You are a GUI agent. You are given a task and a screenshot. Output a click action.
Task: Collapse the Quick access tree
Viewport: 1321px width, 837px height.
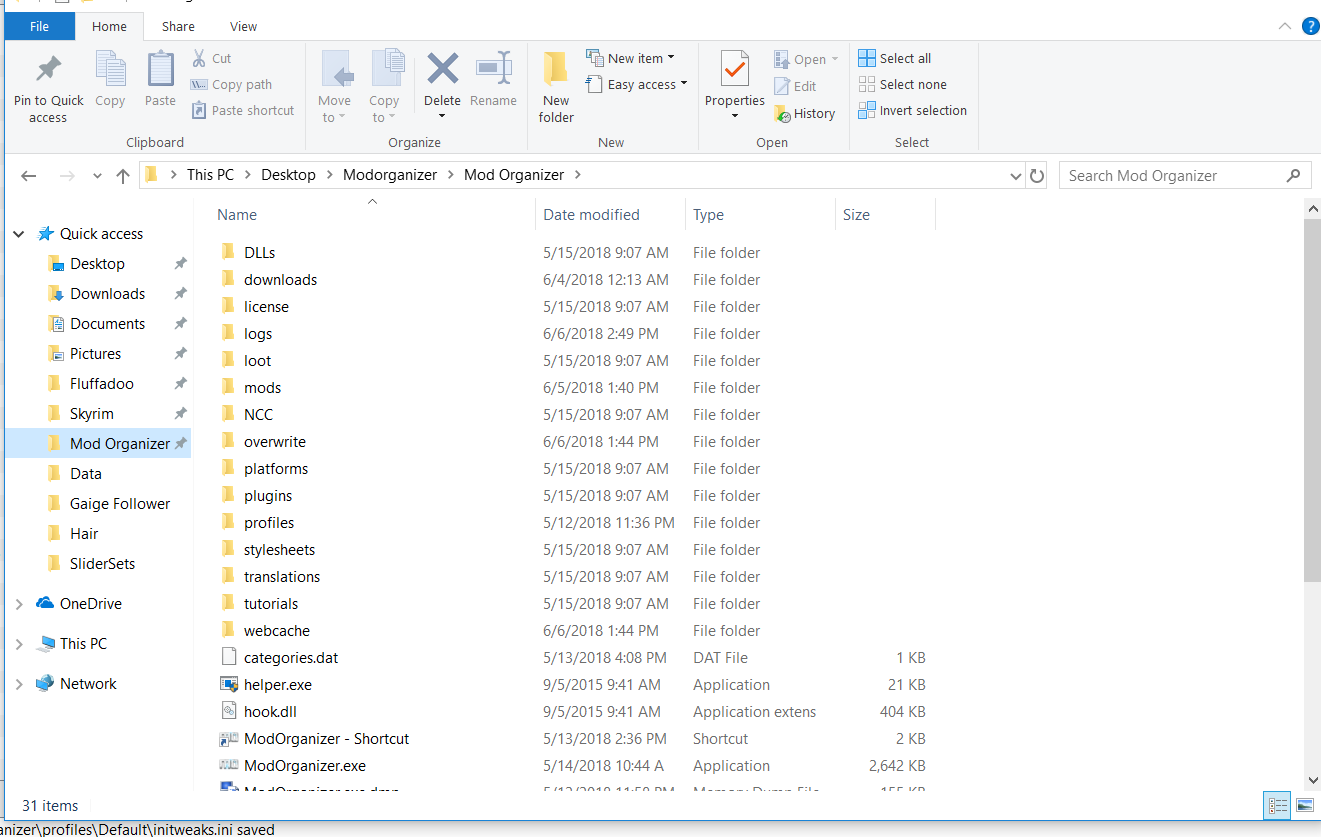click(x=18, y=234)
